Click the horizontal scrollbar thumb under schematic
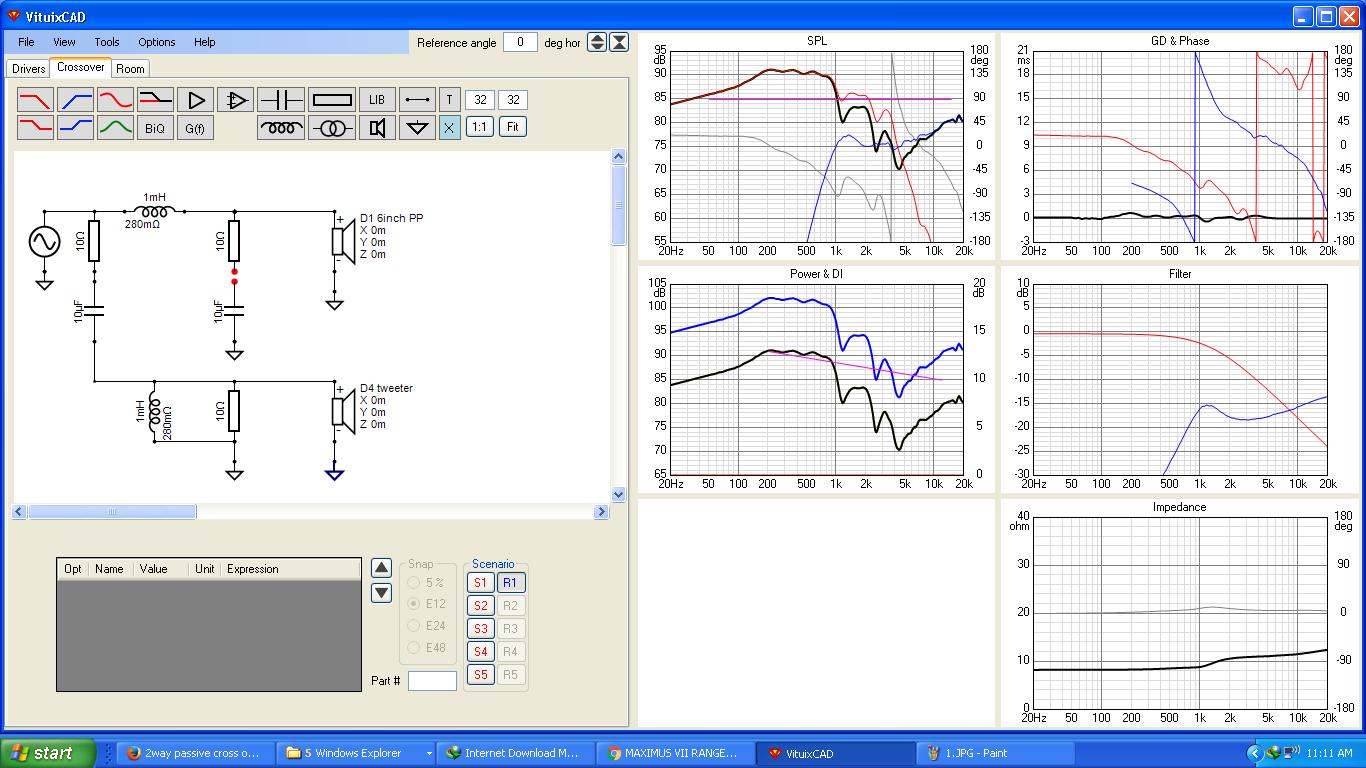The width and height of the screenshot is (1366, 768). pos(112,512)
